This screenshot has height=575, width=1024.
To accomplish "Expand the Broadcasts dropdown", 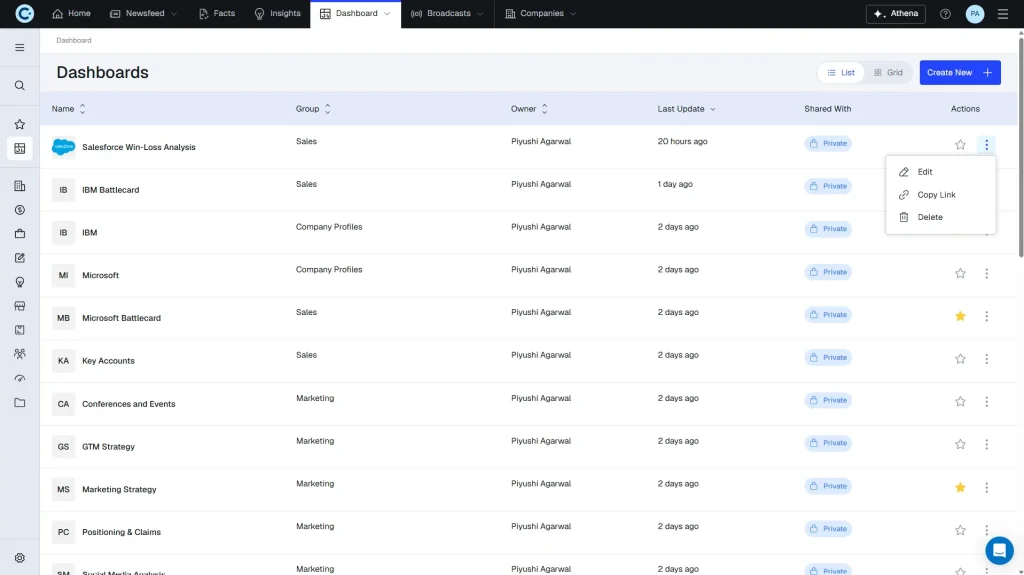I will point(480,14).
